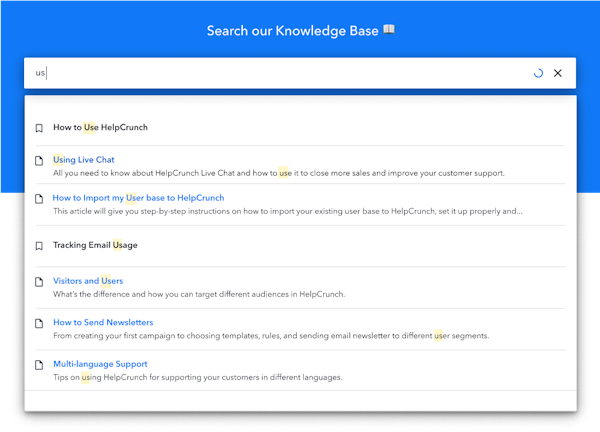Open How to Send Newsletters article

pyautogui.click(x=103, y=323)
